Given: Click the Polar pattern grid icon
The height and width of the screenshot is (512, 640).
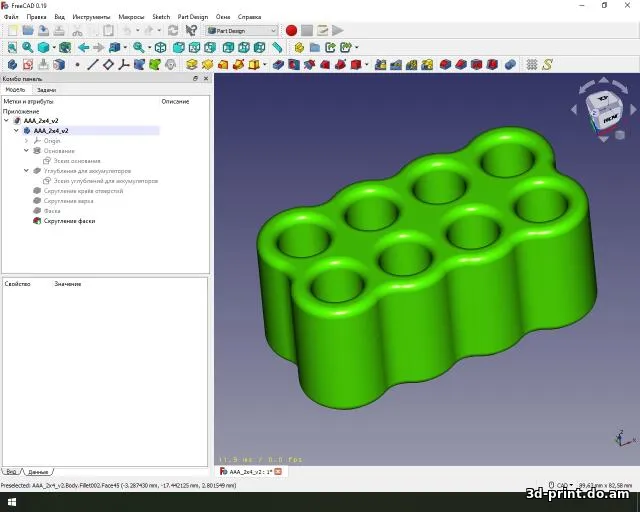Looking at the screenshot, I should click(x=531, y=65).
